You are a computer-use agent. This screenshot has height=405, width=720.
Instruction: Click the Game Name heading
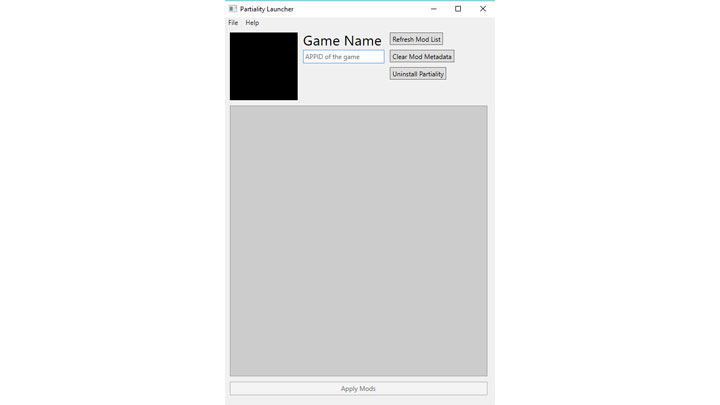342,40
